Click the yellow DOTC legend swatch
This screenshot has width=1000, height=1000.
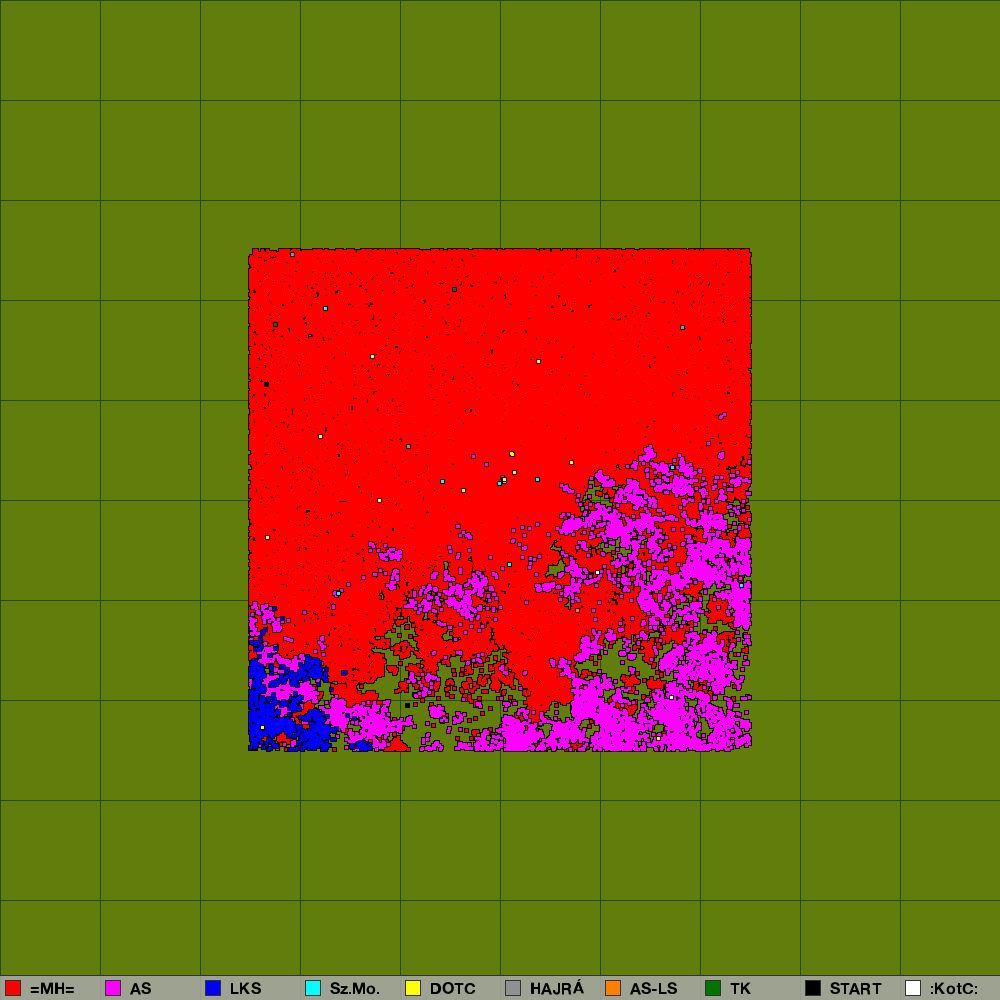point(413,988)
